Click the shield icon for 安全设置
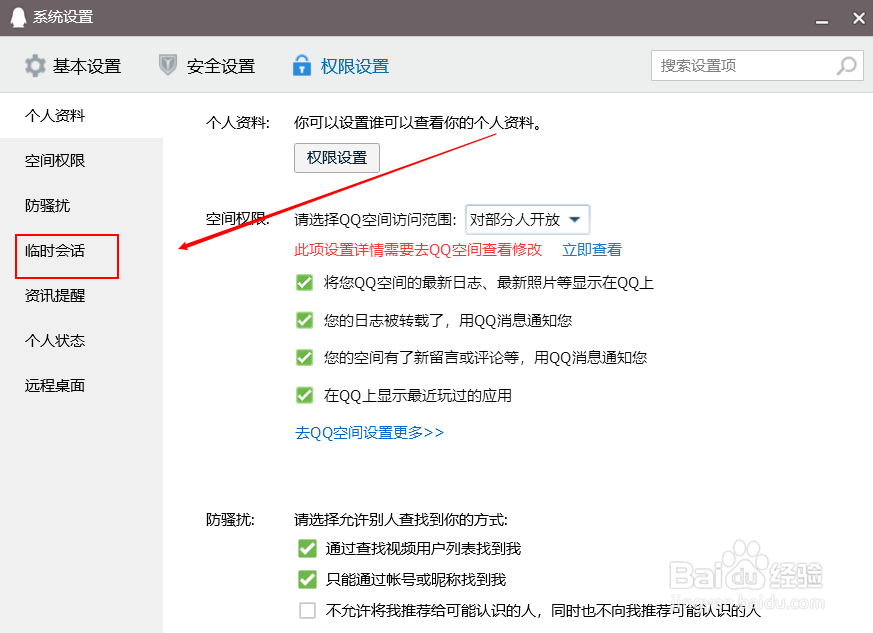Image resolution: width=873 pixels, height=633 pixels. pyautogui.click(x=166, y=65)
